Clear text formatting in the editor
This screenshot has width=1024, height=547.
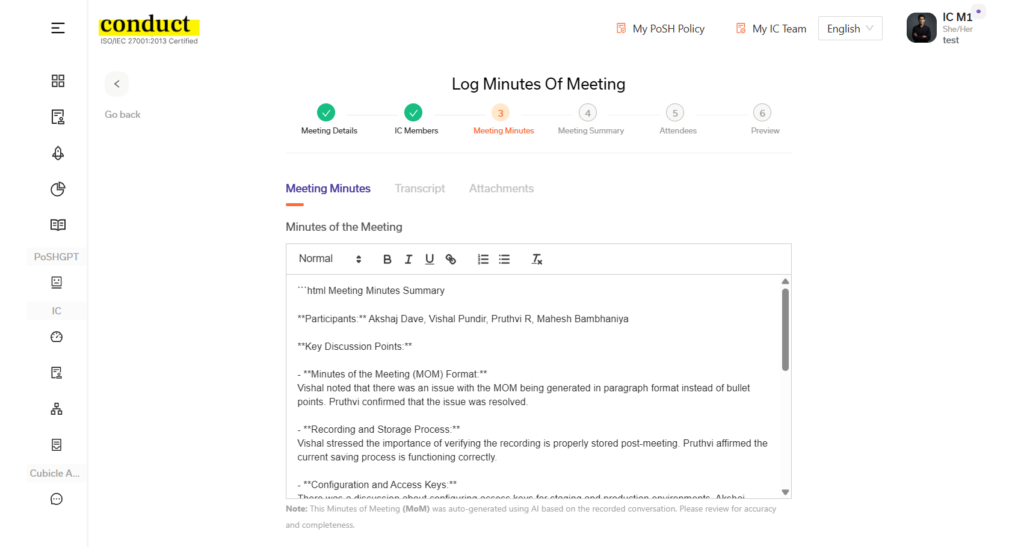[537, 259]
